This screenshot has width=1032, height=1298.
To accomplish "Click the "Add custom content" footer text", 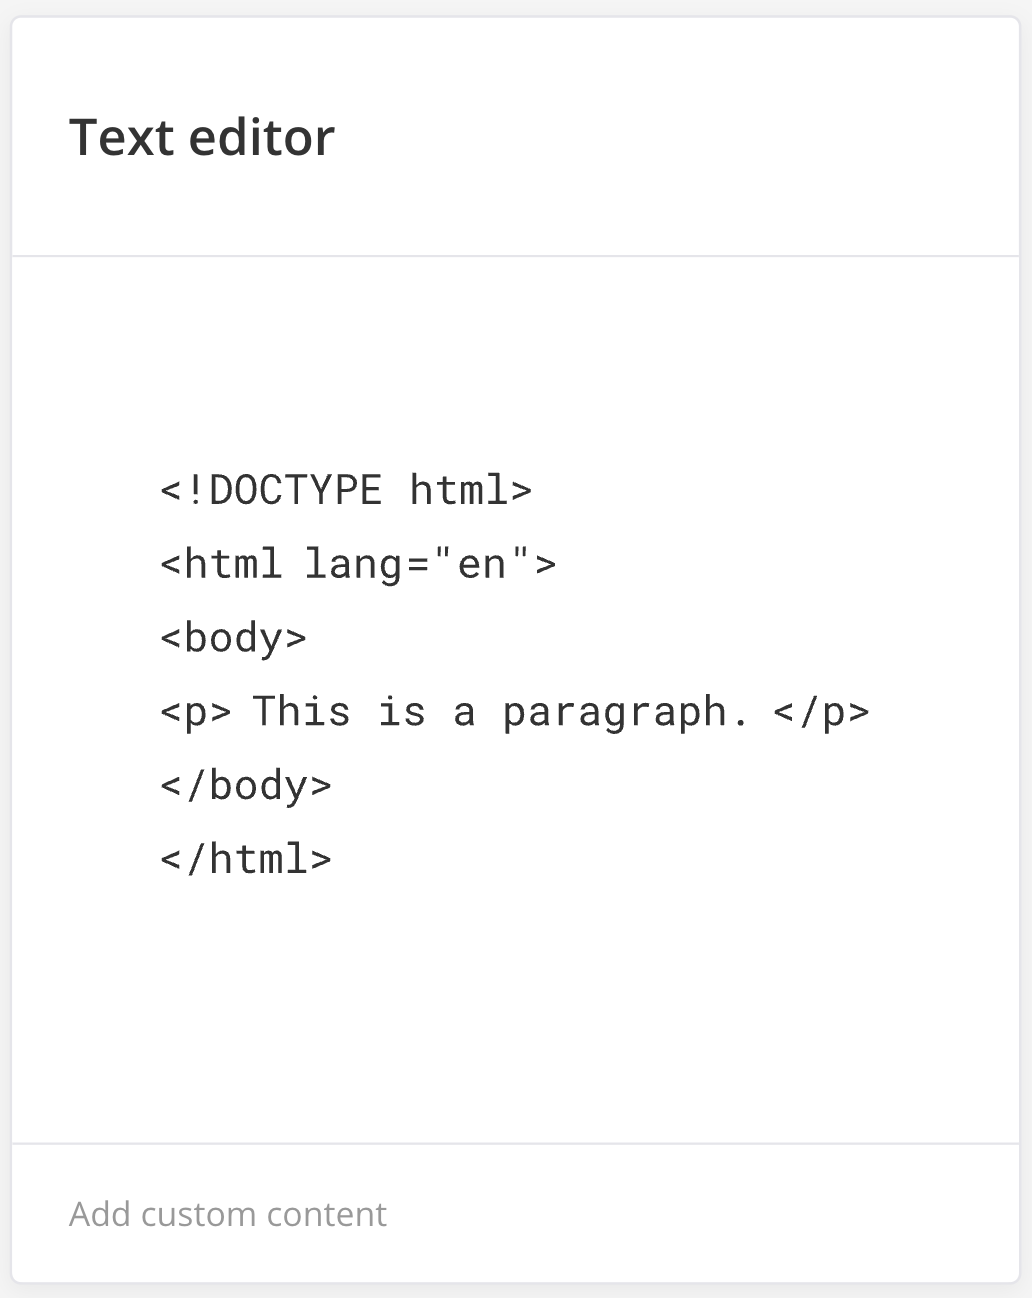I will [227, 1214].
